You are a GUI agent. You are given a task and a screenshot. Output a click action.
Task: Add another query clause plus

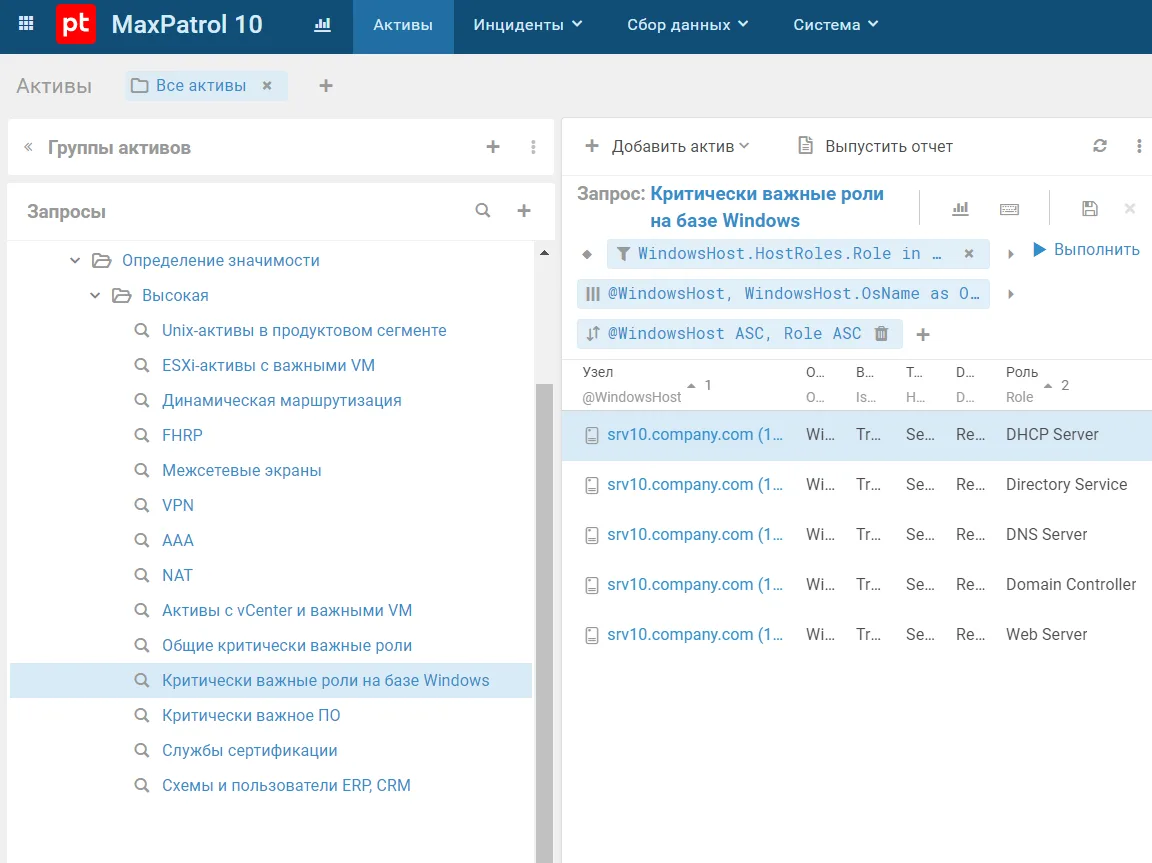coord(924,335)
